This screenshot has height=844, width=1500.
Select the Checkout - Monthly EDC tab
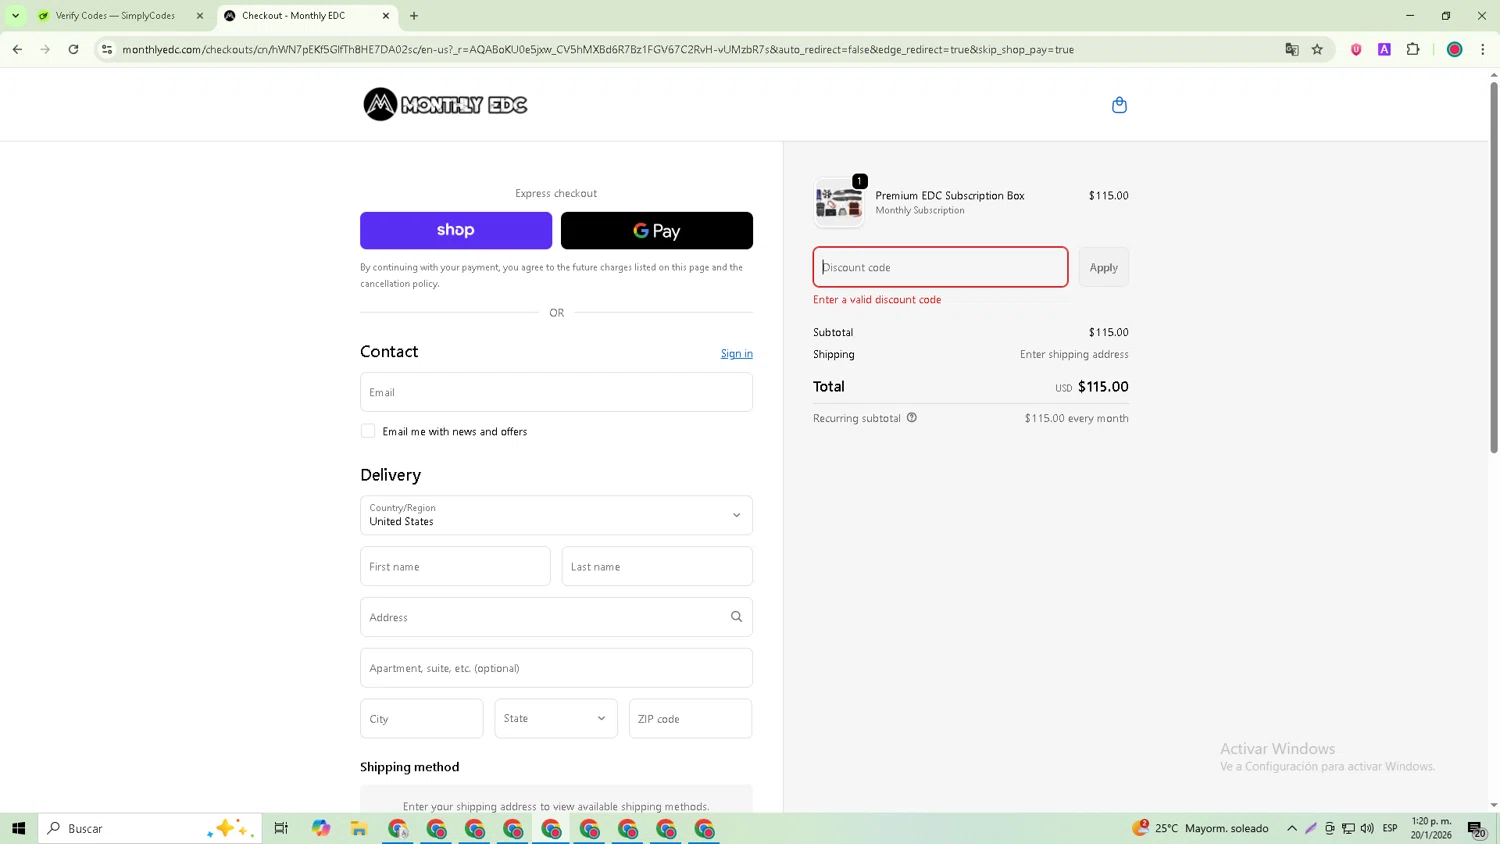305,16
